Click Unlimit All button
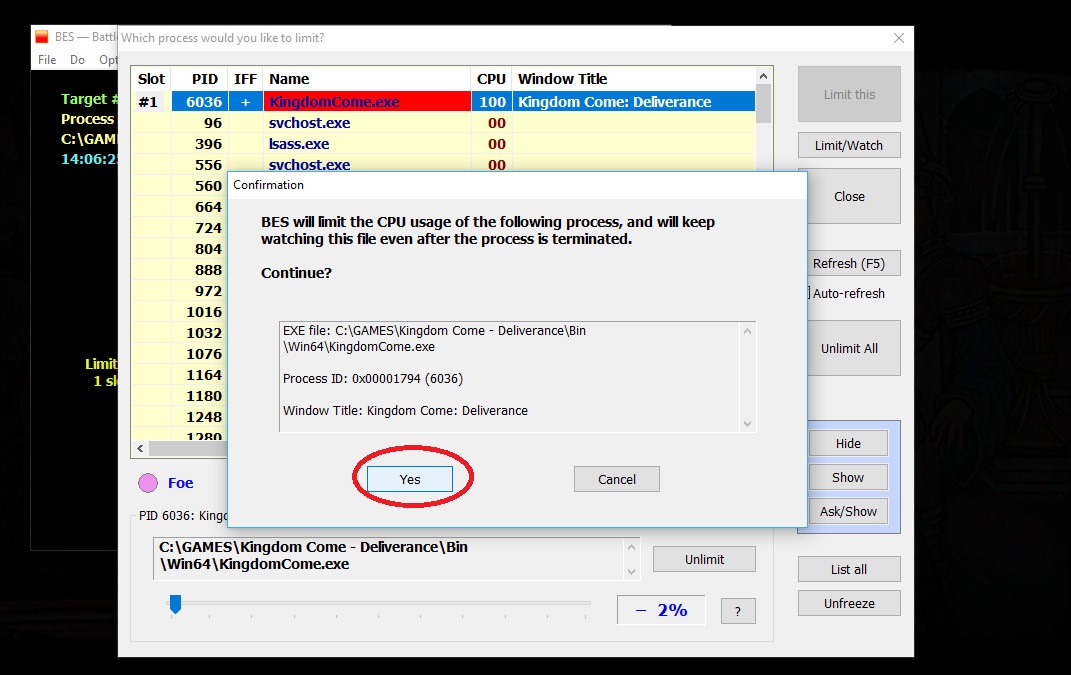 click(849, 348)
